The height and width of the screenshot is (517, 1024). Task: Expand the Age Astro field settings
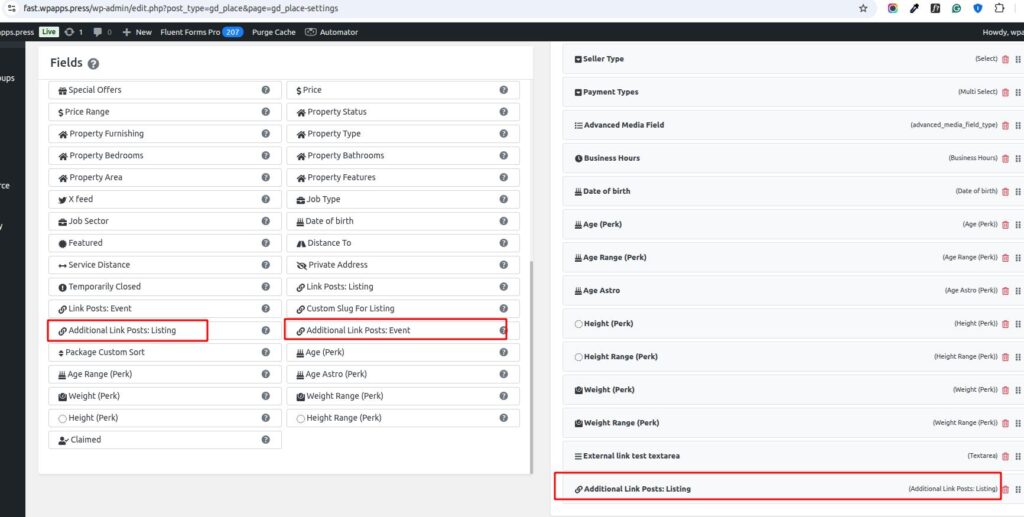tap(602, 290)
